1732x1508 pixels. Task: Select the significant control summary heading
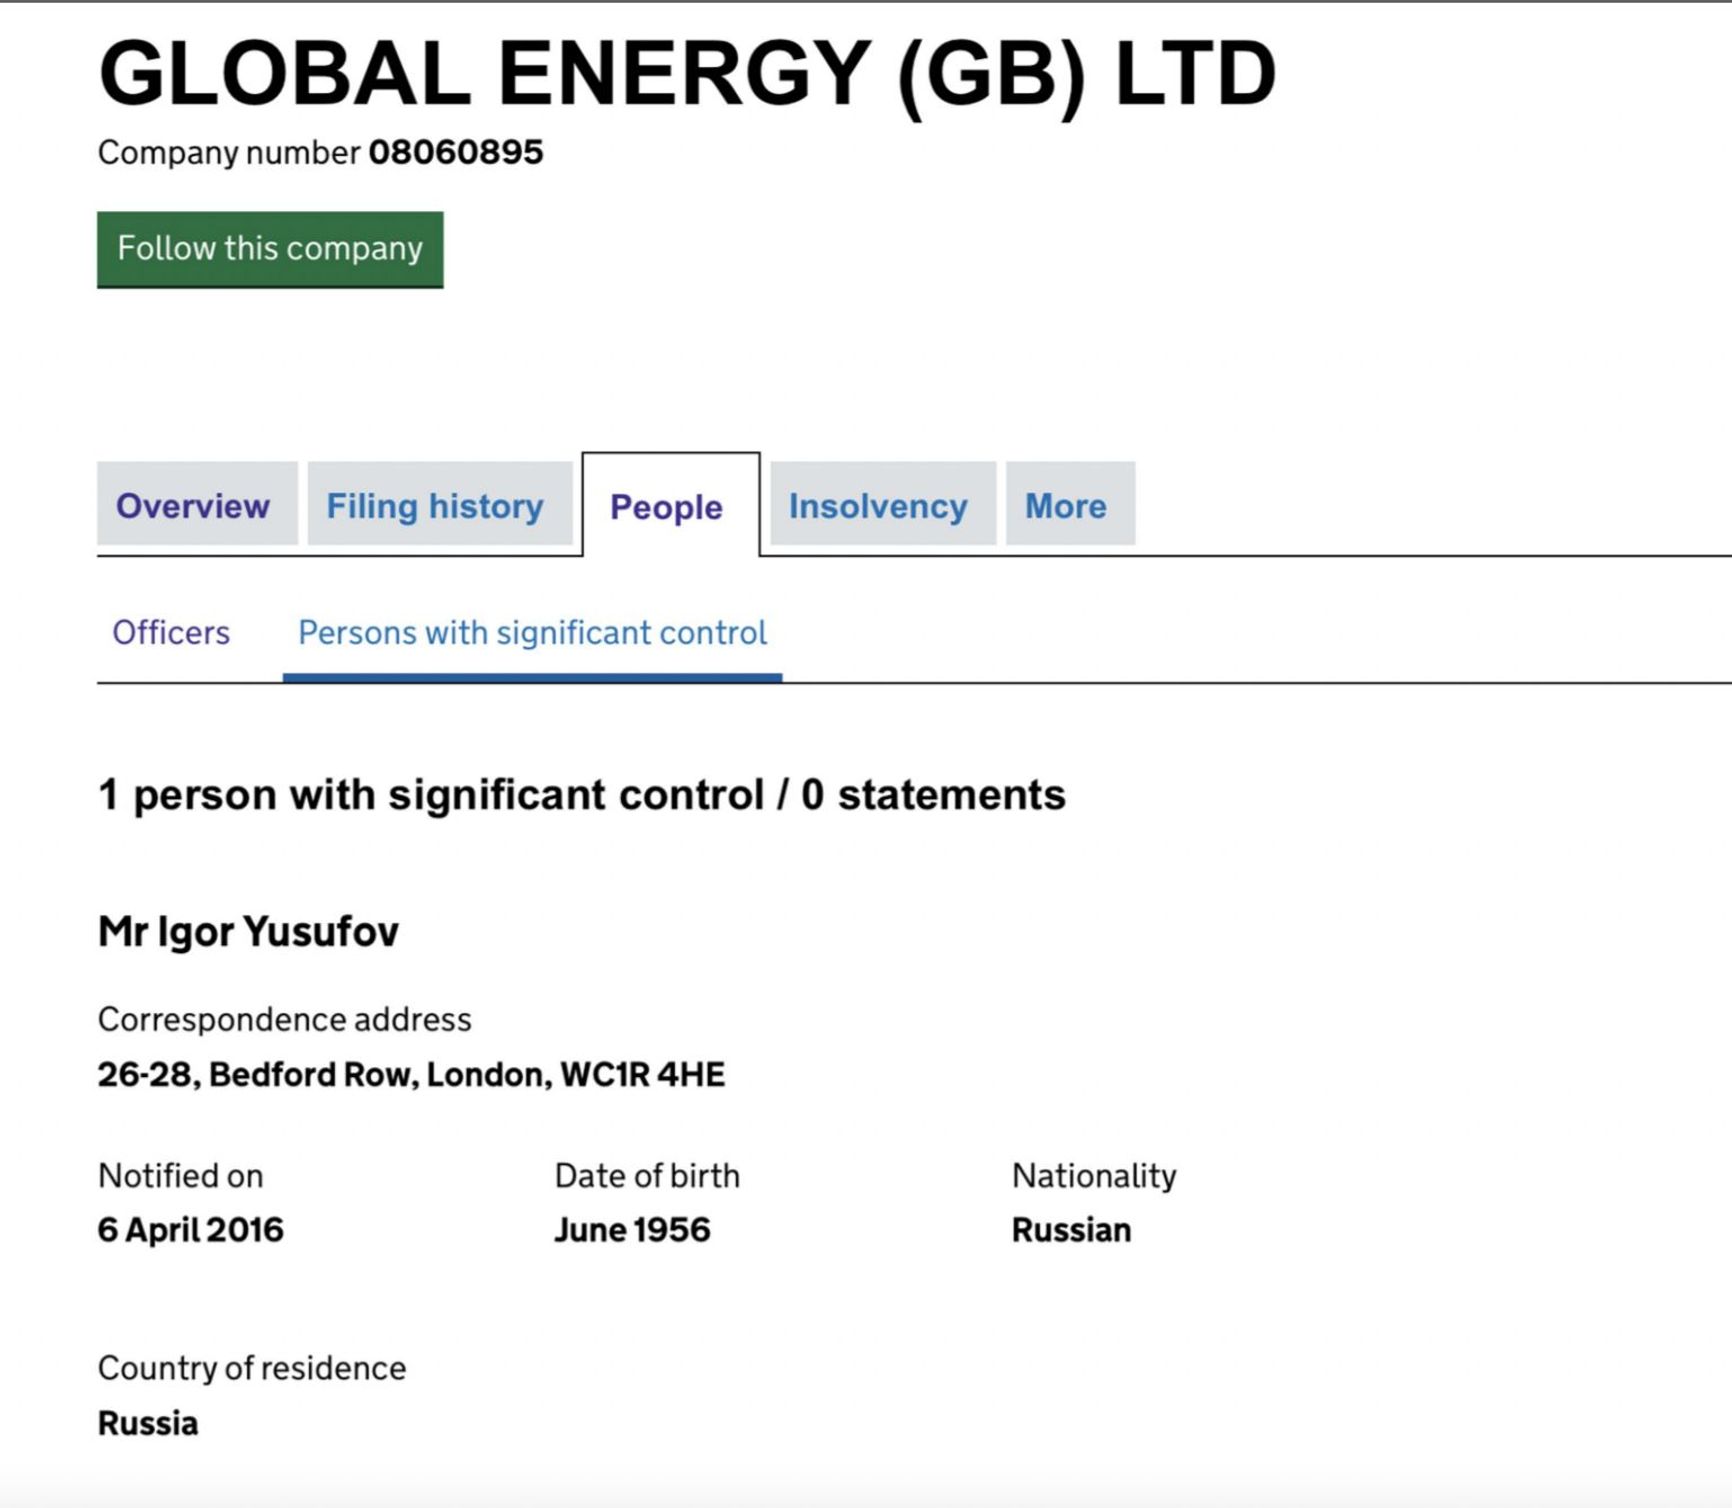point(582,795)
